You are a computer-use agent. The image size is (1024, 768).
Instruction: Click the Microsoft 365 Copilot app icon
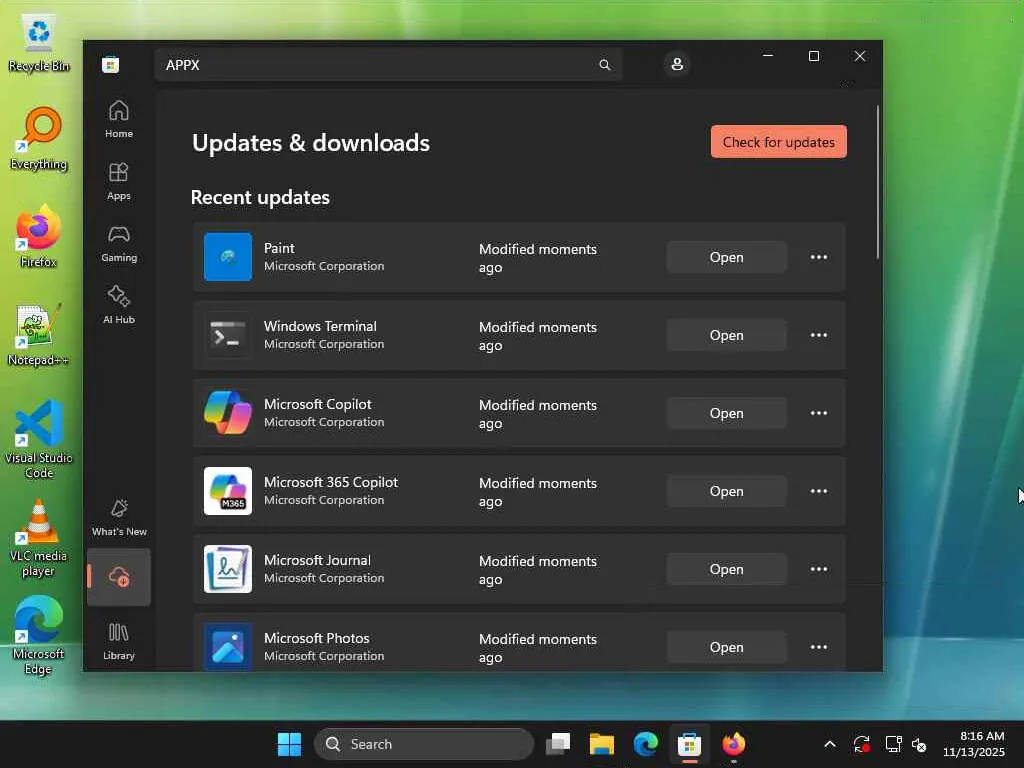[x=228, y=491]
